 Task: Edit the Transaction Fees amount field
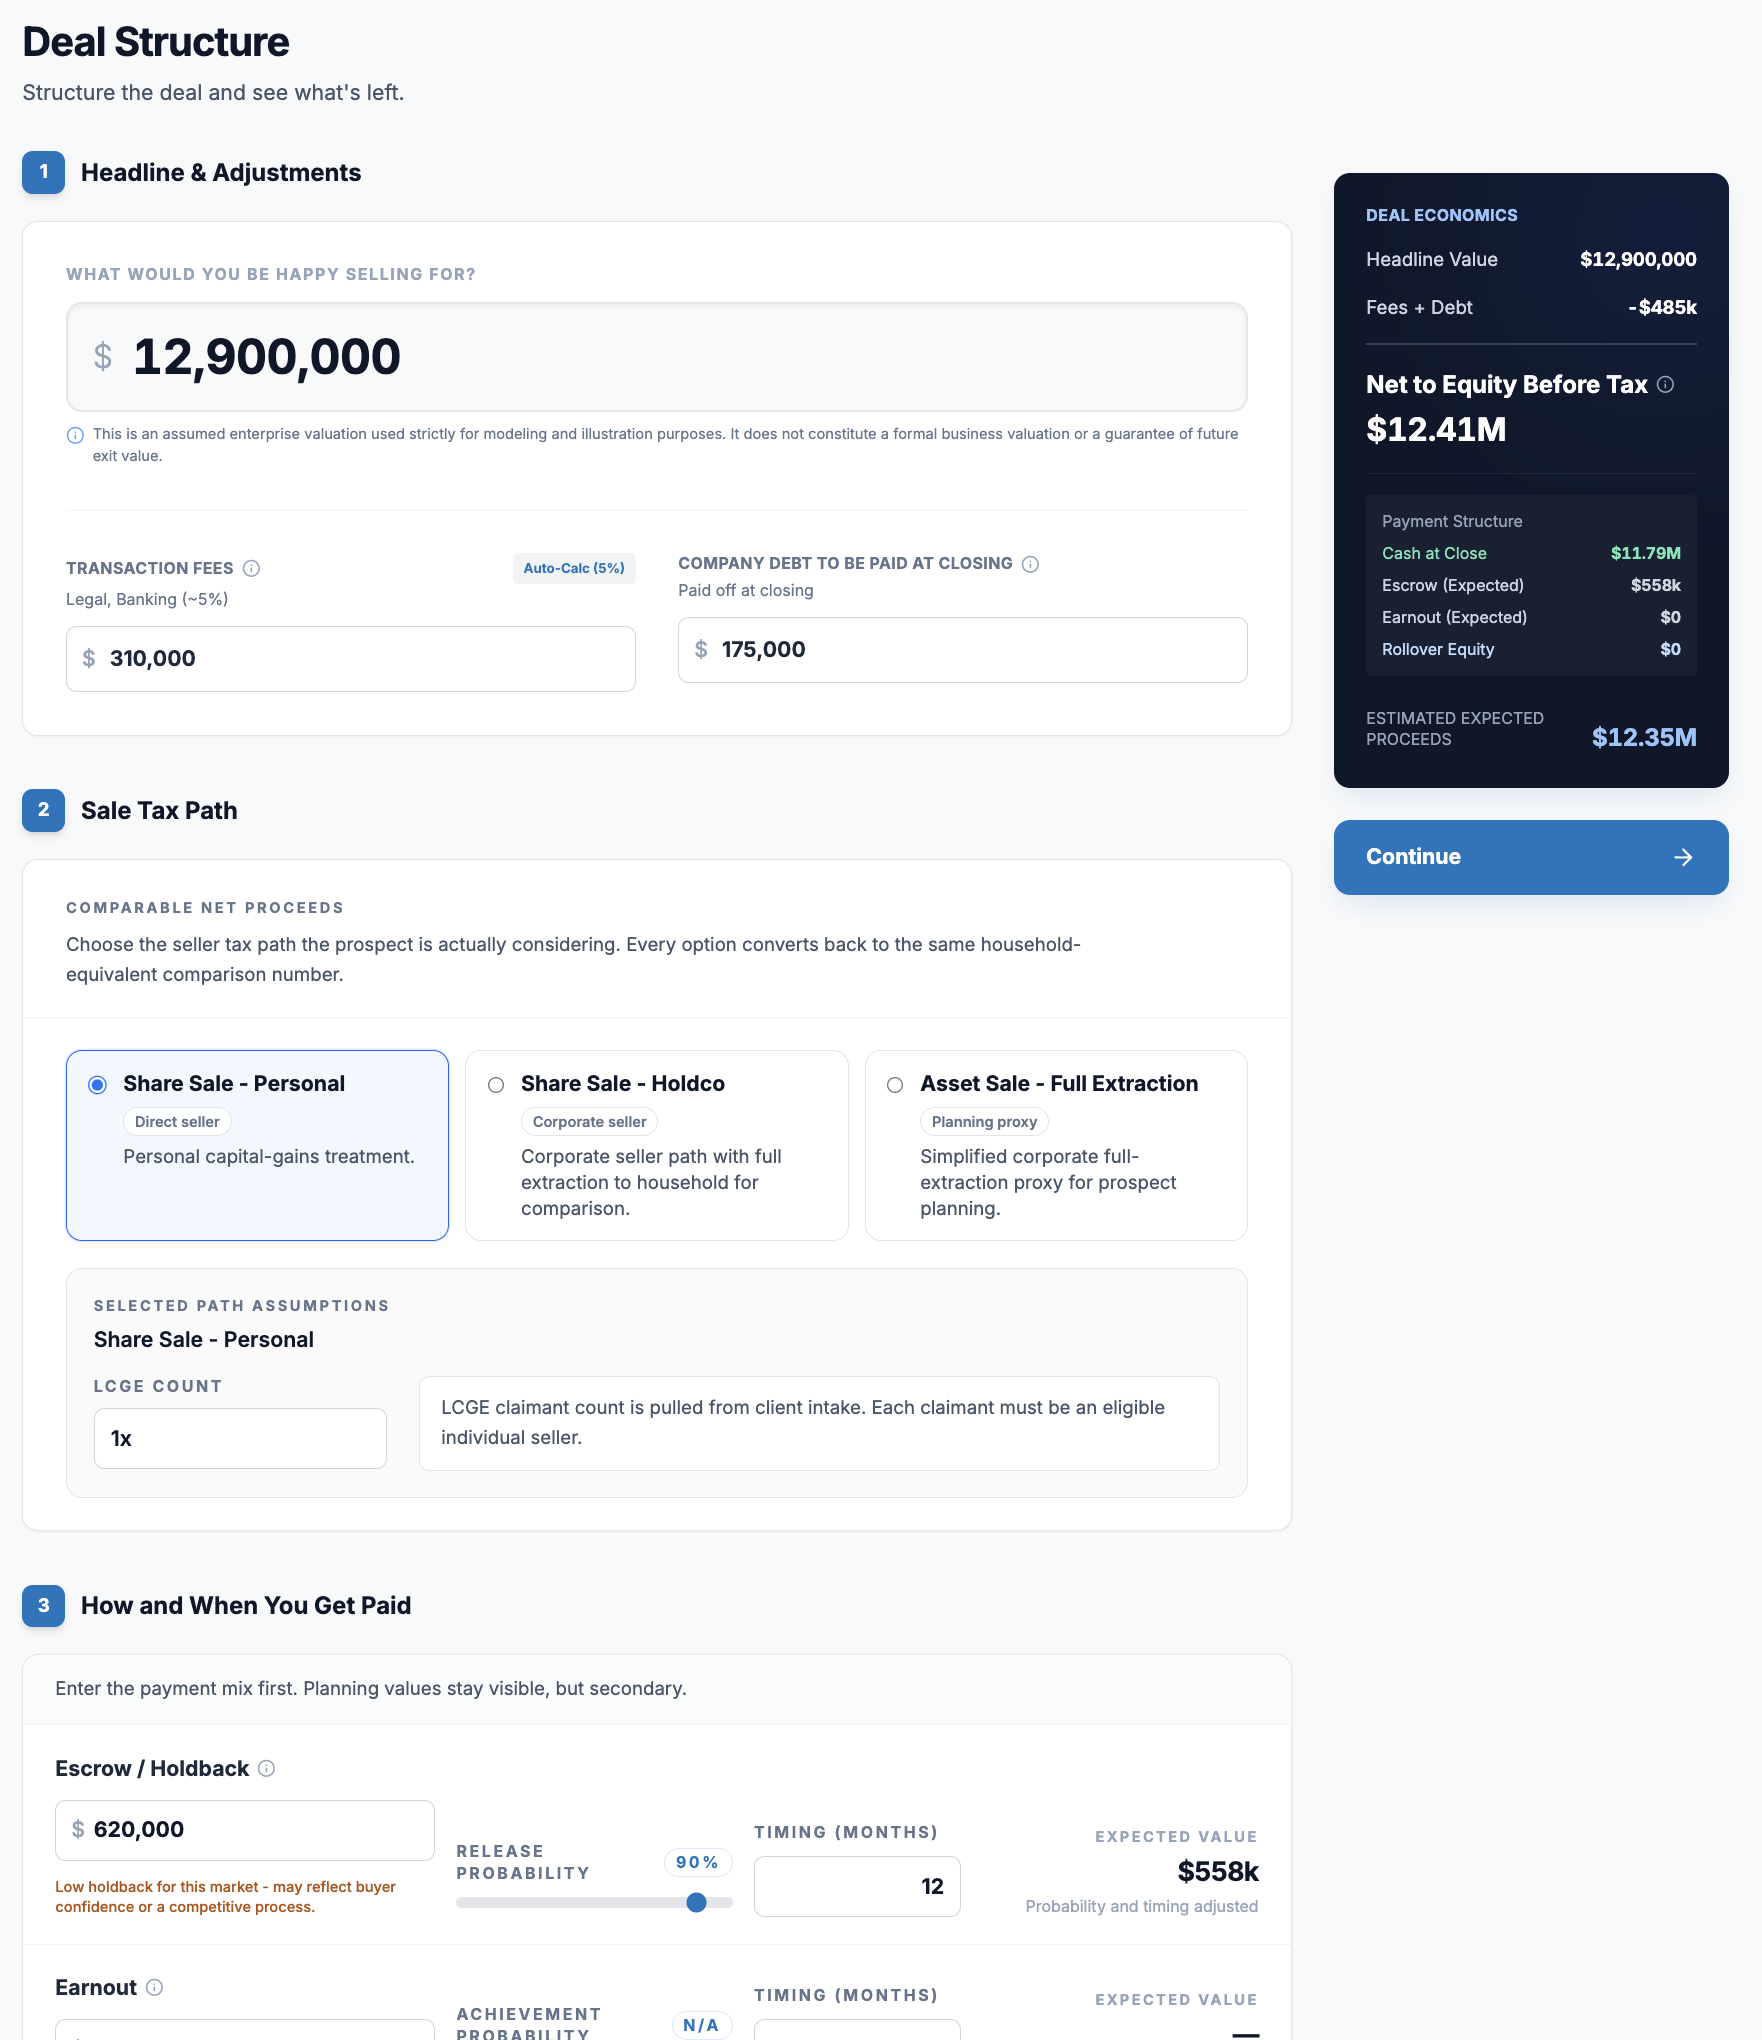click(x=351, y=659)
